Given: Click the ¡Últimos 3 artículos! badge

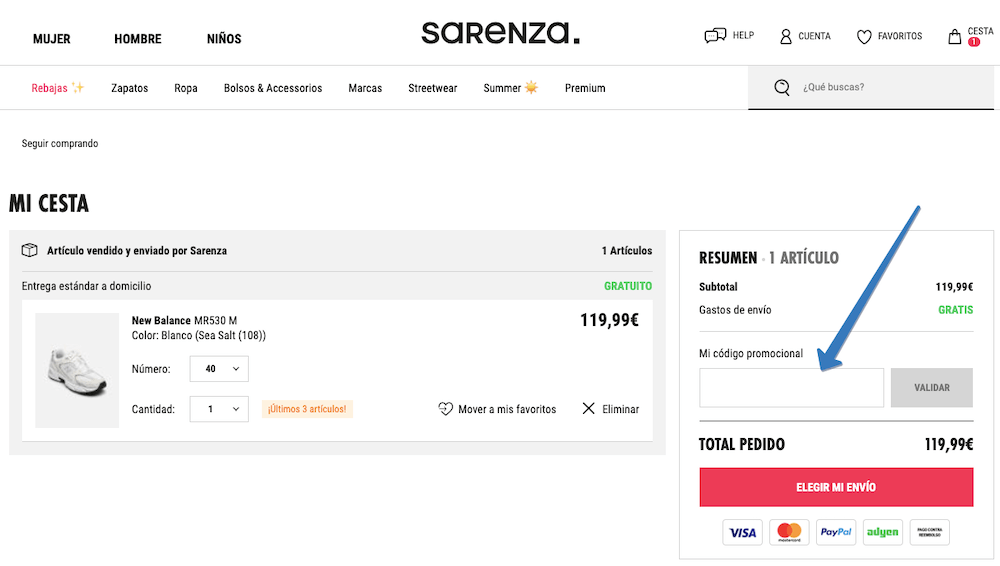Looking at the screenshot, I should coord(307,409).
